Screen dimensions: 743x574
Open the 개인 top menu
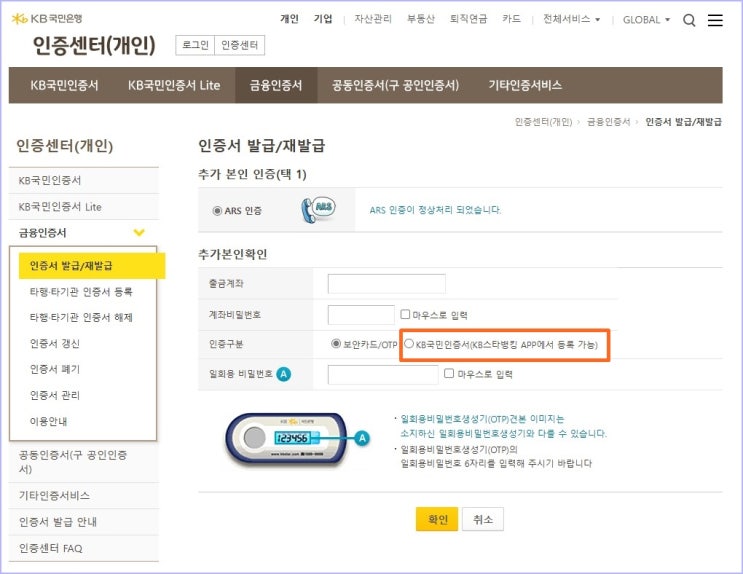click(x=289, y=18)
